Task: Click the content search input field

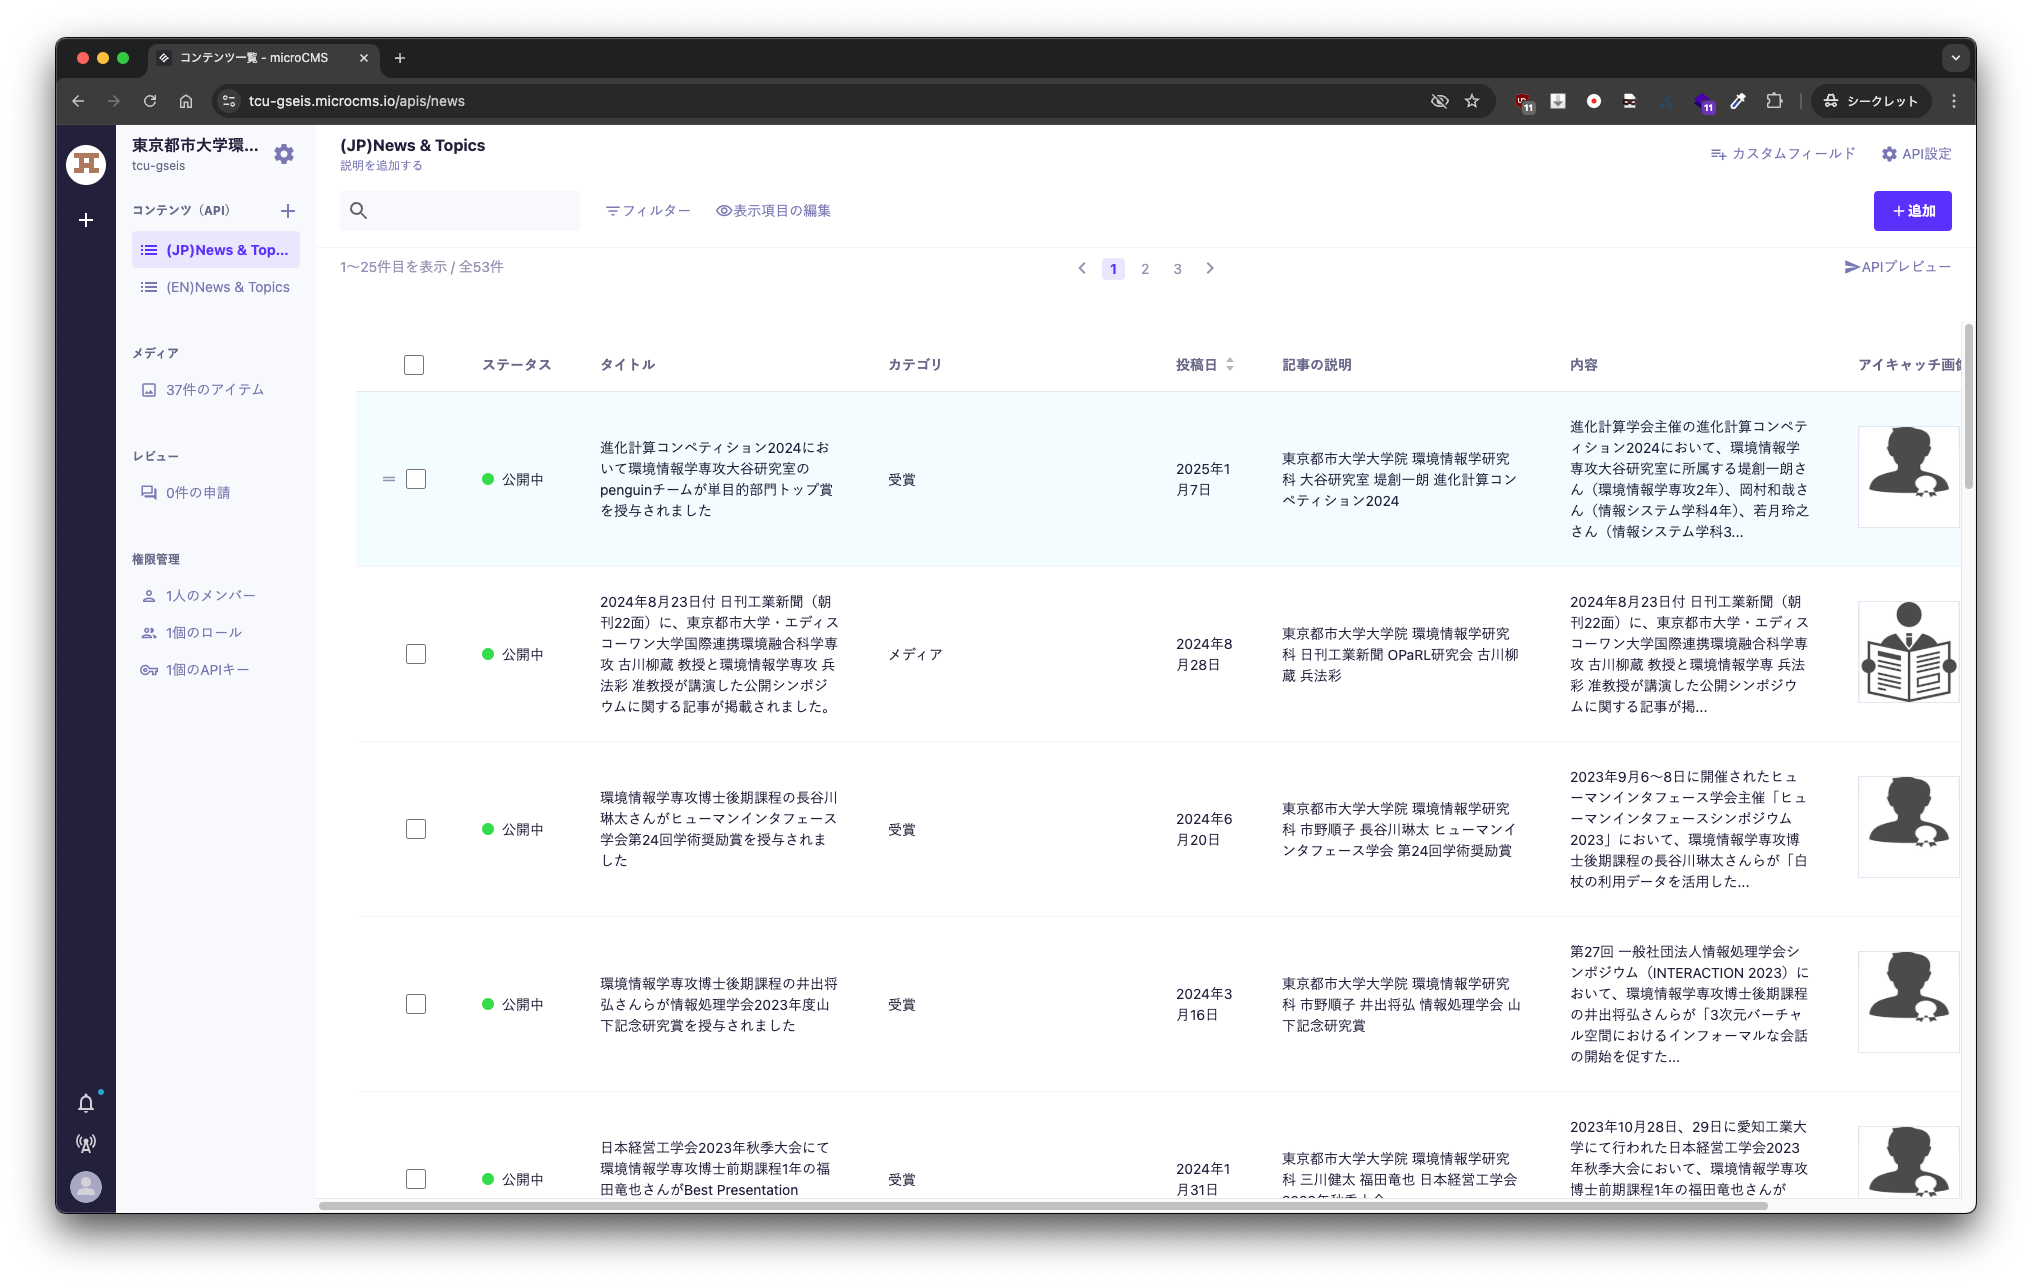Action: coord(472,211)
